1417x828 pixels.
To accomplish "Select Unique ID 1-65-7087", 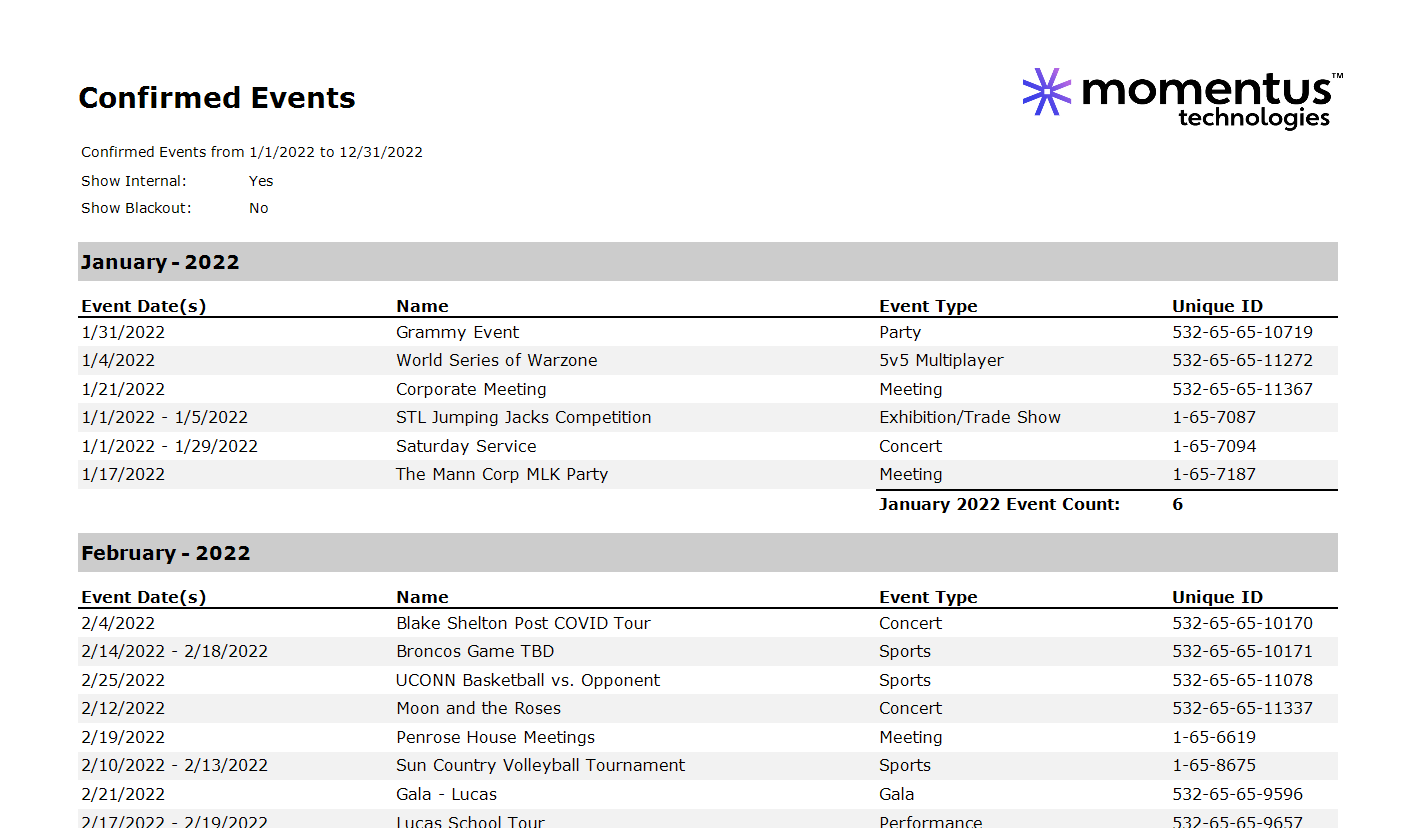I will (x=1214, y=417).
